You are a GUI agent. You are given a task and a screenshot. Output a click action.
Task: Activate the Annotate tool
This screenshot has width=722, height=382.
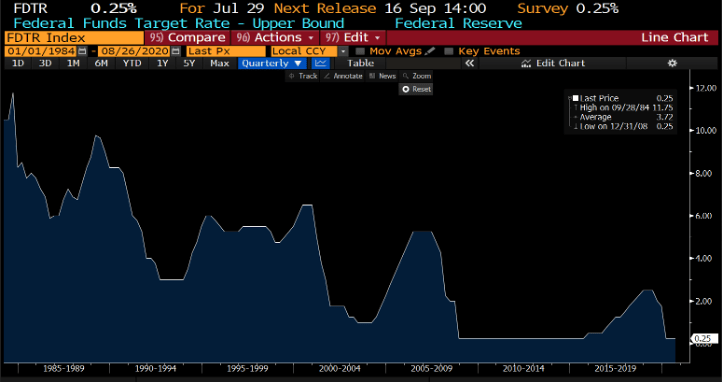point(343,76)
